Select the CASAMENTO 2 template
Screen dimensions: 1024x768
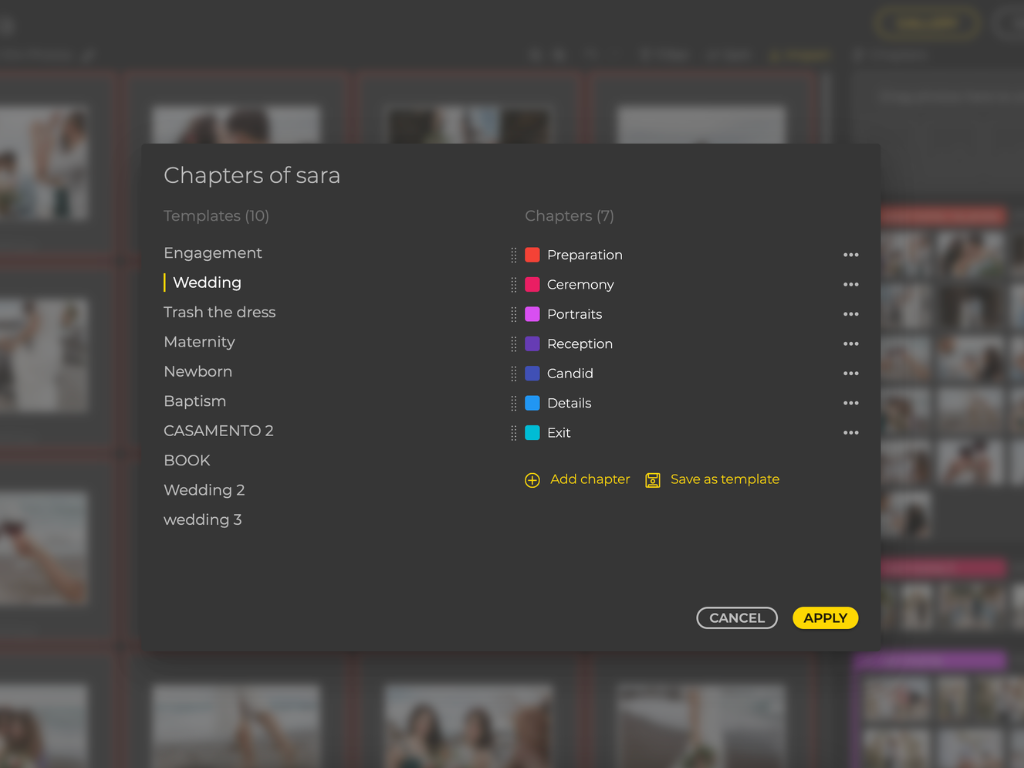pyautogui.click(x=218, y=430)
